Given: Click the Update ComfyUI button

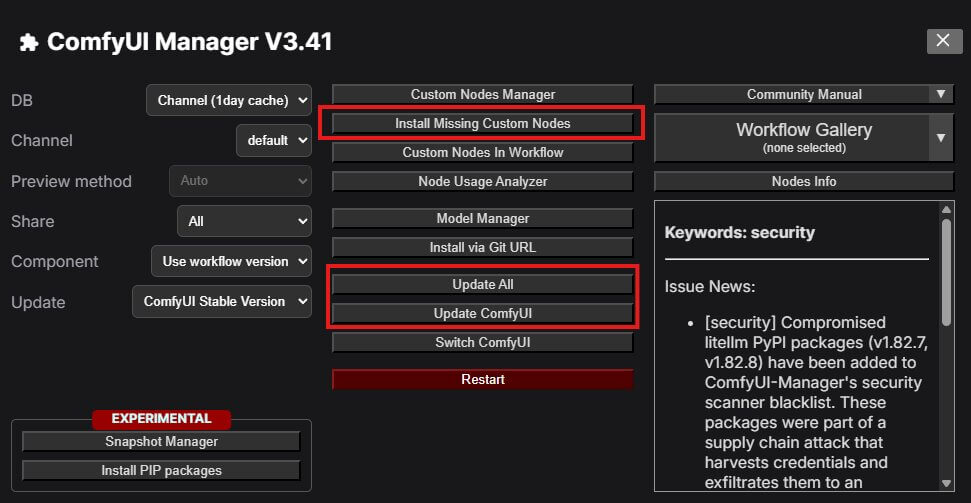Looking at the screenshot, I should tap(482, 313).
